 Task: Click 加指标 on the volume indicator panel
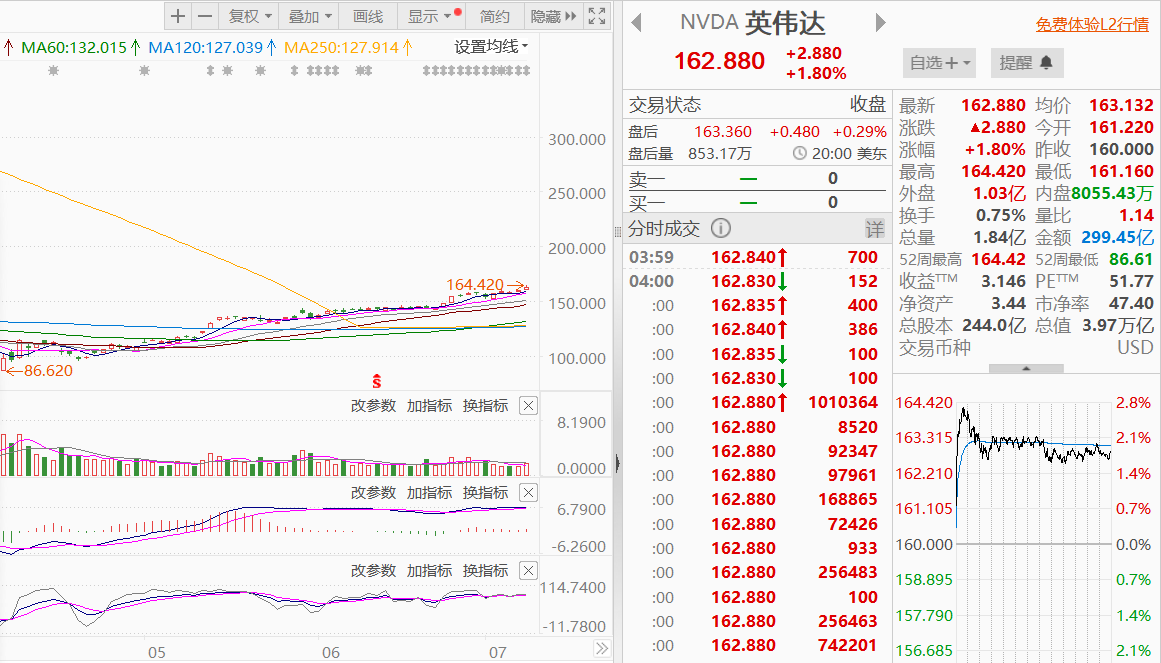(x=429, y=405)
